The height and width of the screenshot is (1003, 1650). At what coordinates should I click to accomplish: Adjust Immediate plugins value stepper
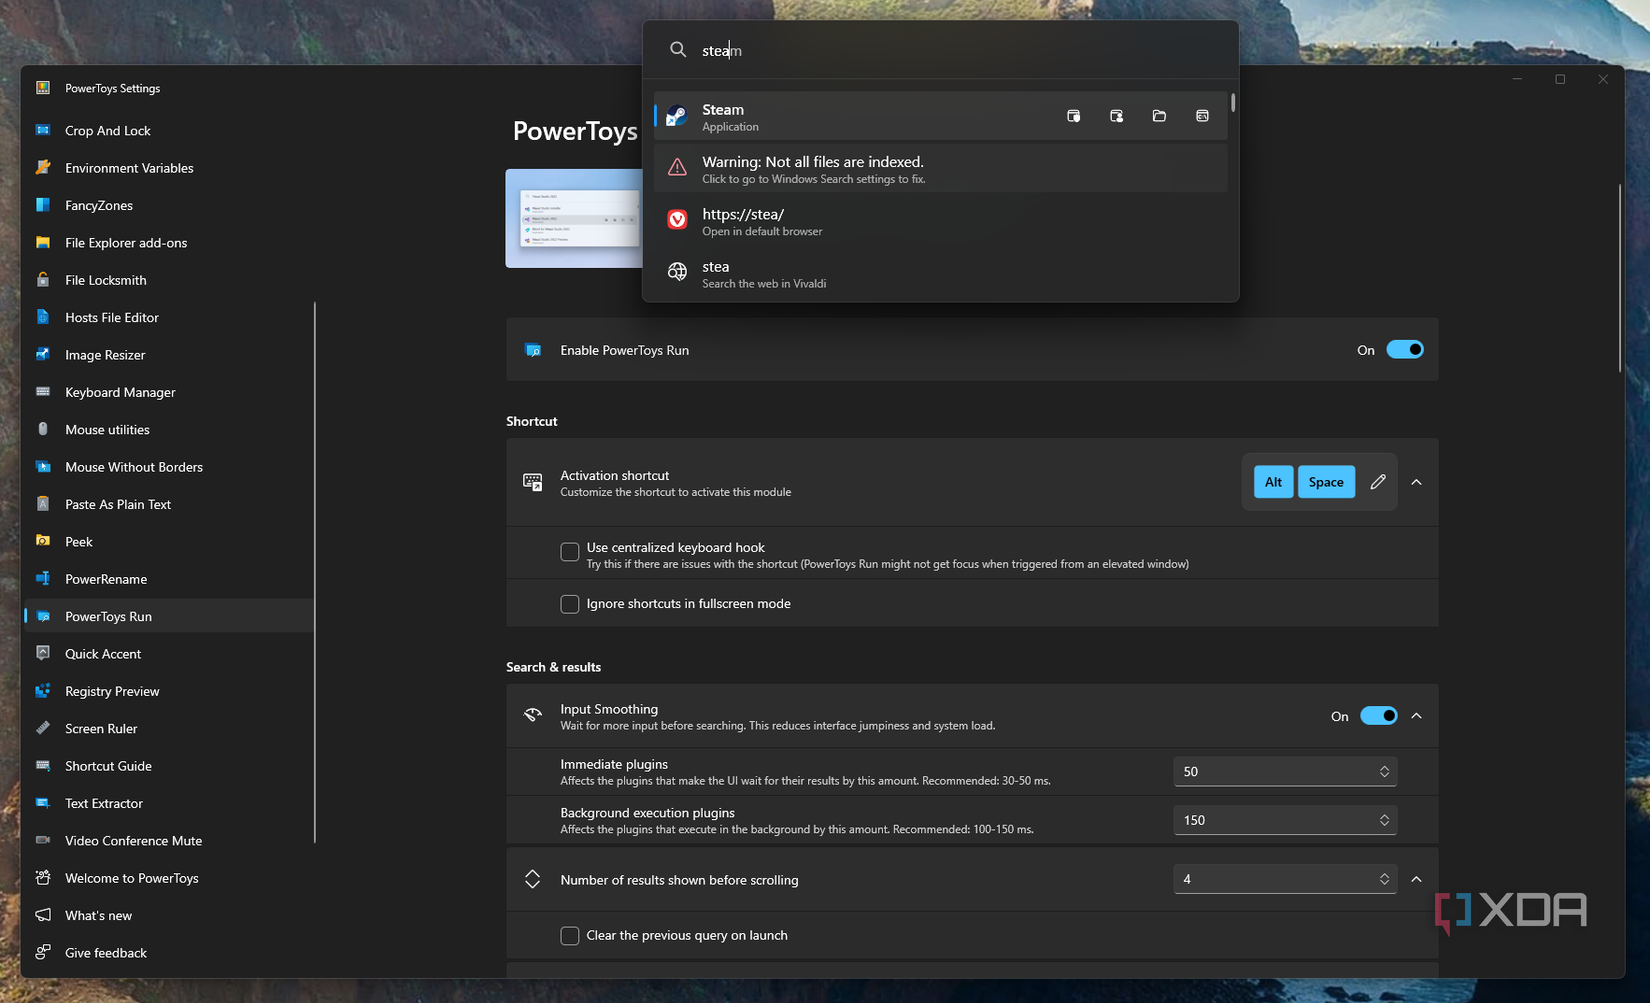click(1384, 771)
